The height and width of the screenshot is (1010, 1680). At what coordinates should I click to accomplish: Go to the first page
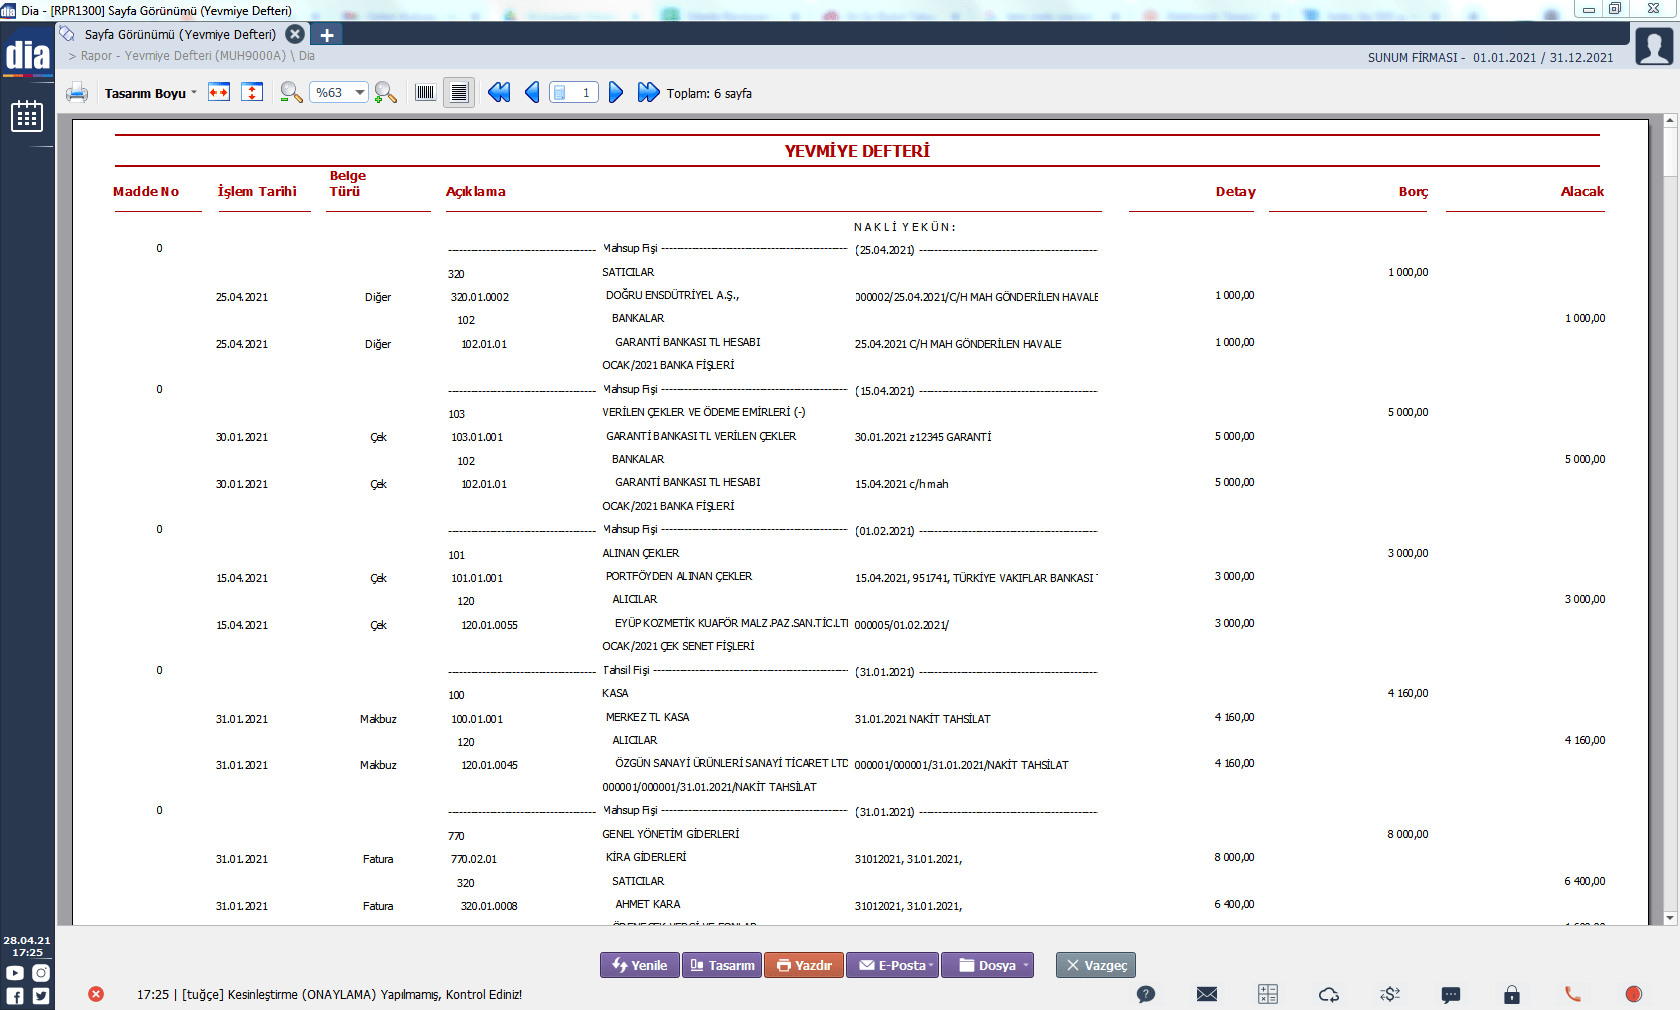tap(499, 93)
